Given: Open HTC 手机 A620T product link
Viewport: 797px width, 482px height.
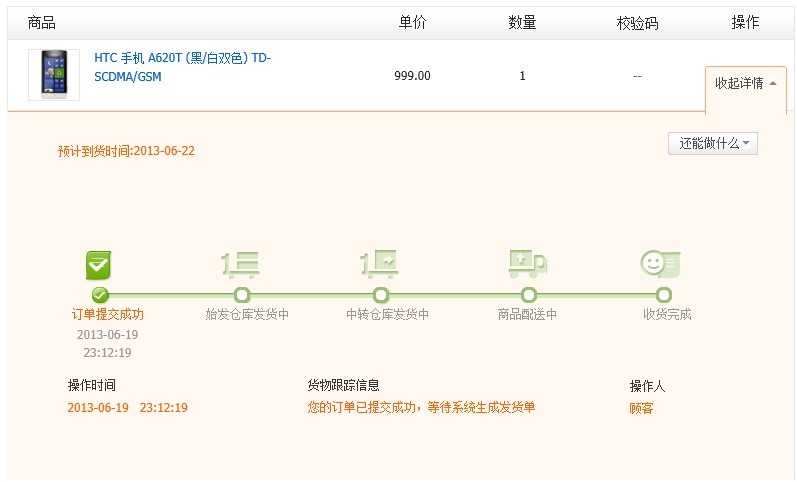Looking at the screenshot, I should coord(182,67).
